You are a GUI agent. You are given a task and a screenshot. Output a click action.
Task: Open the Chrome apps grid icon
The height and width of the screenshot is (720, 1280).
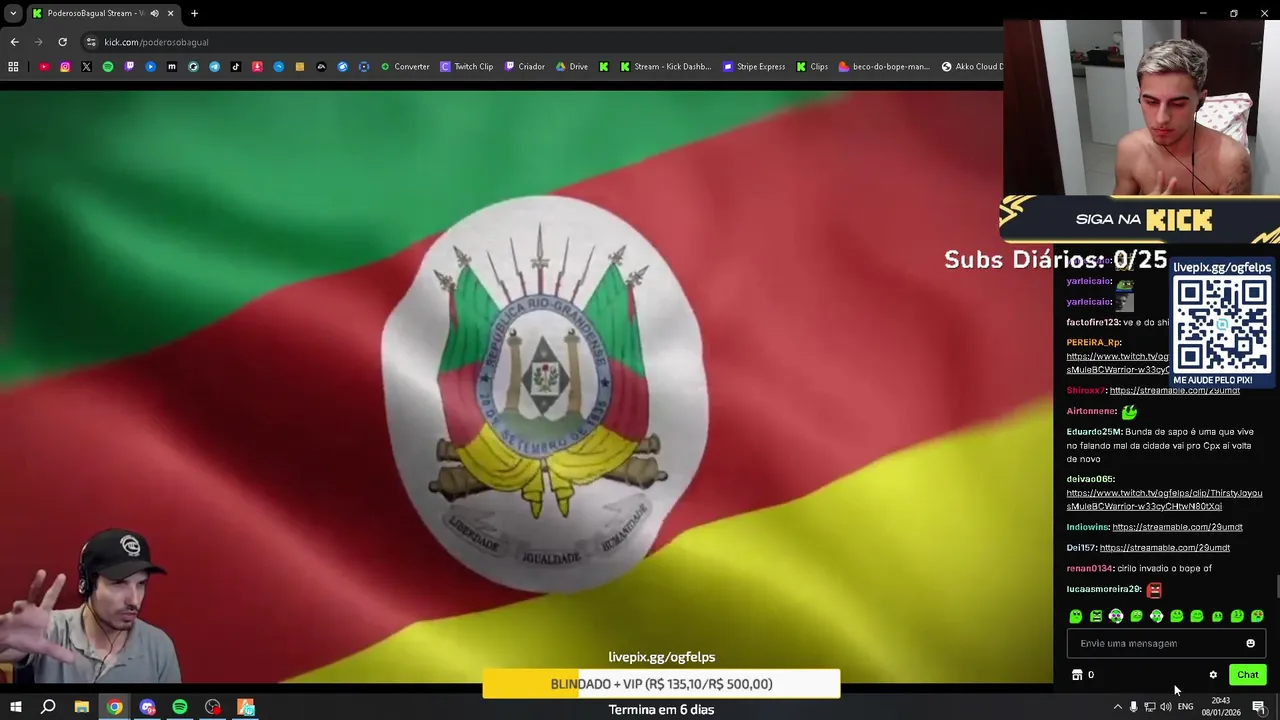(x=13, y=67)
